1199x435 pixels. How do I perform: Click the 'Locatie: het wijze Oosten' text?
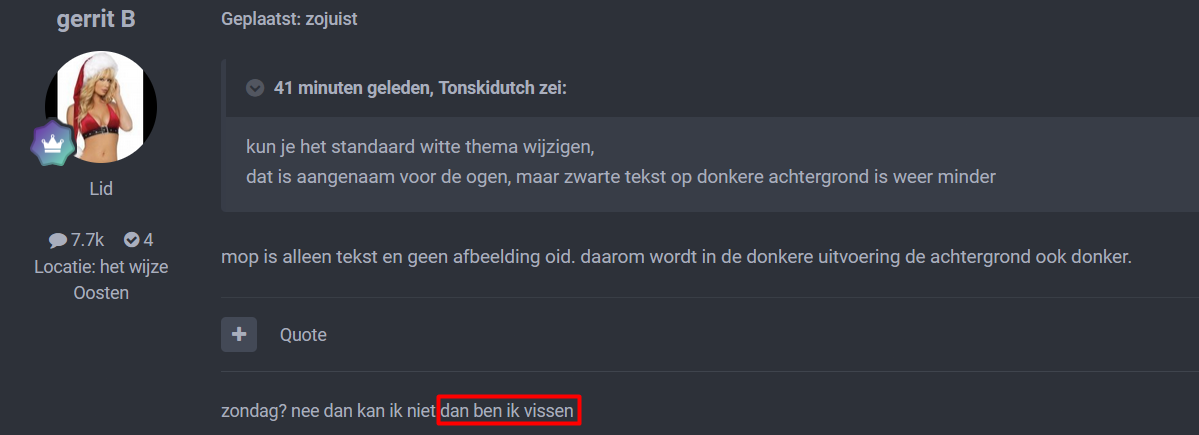(x=101, y=280)
